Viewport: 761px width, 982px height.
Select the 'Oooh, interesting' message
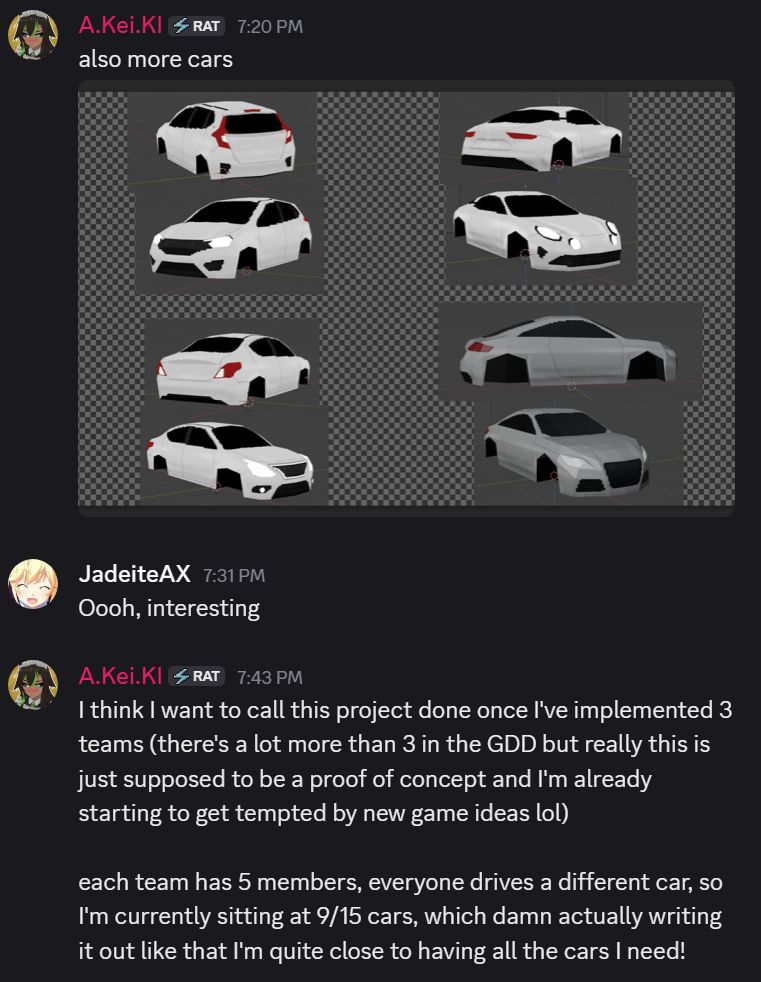(x=169, y=608)
